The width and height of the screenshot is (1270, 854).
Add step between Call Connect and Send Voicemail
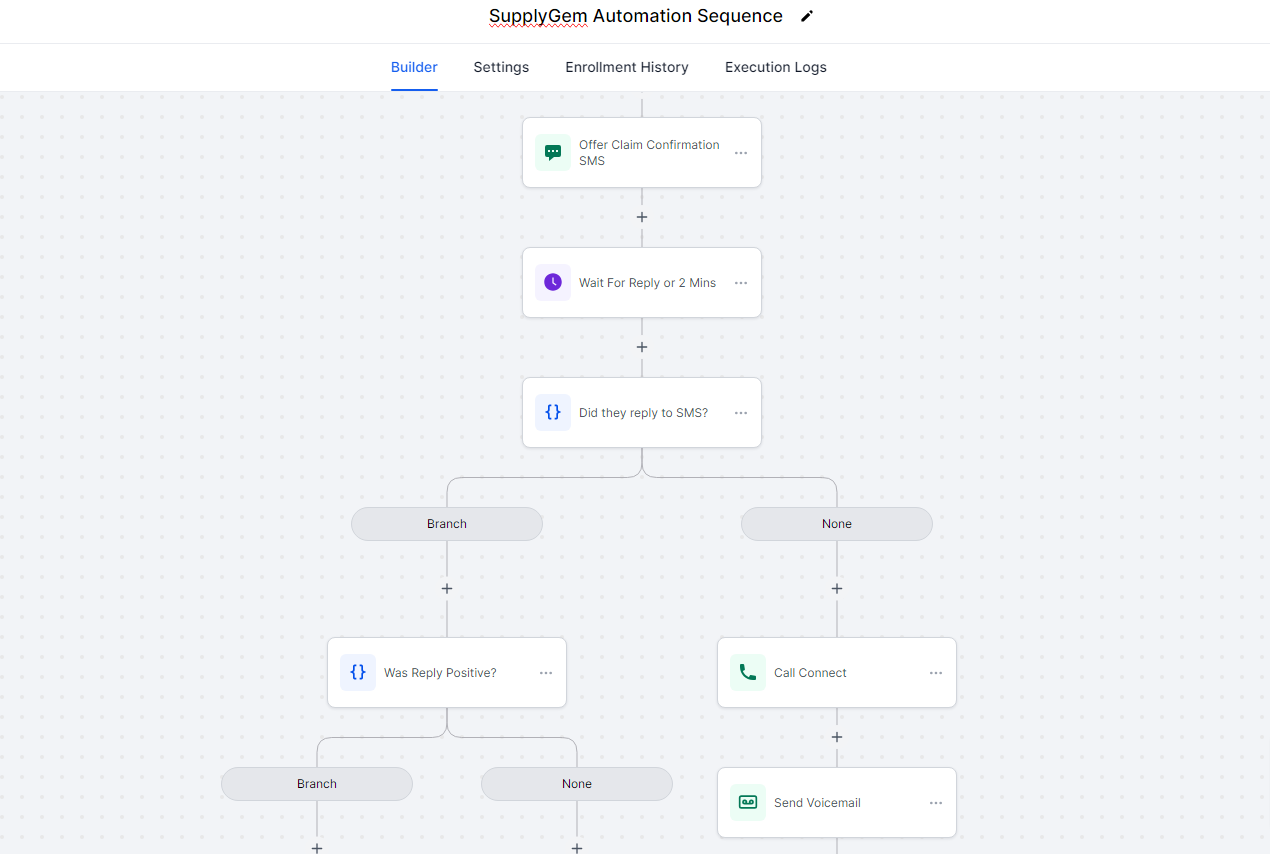pyautogui.click(x=837, y=737)
